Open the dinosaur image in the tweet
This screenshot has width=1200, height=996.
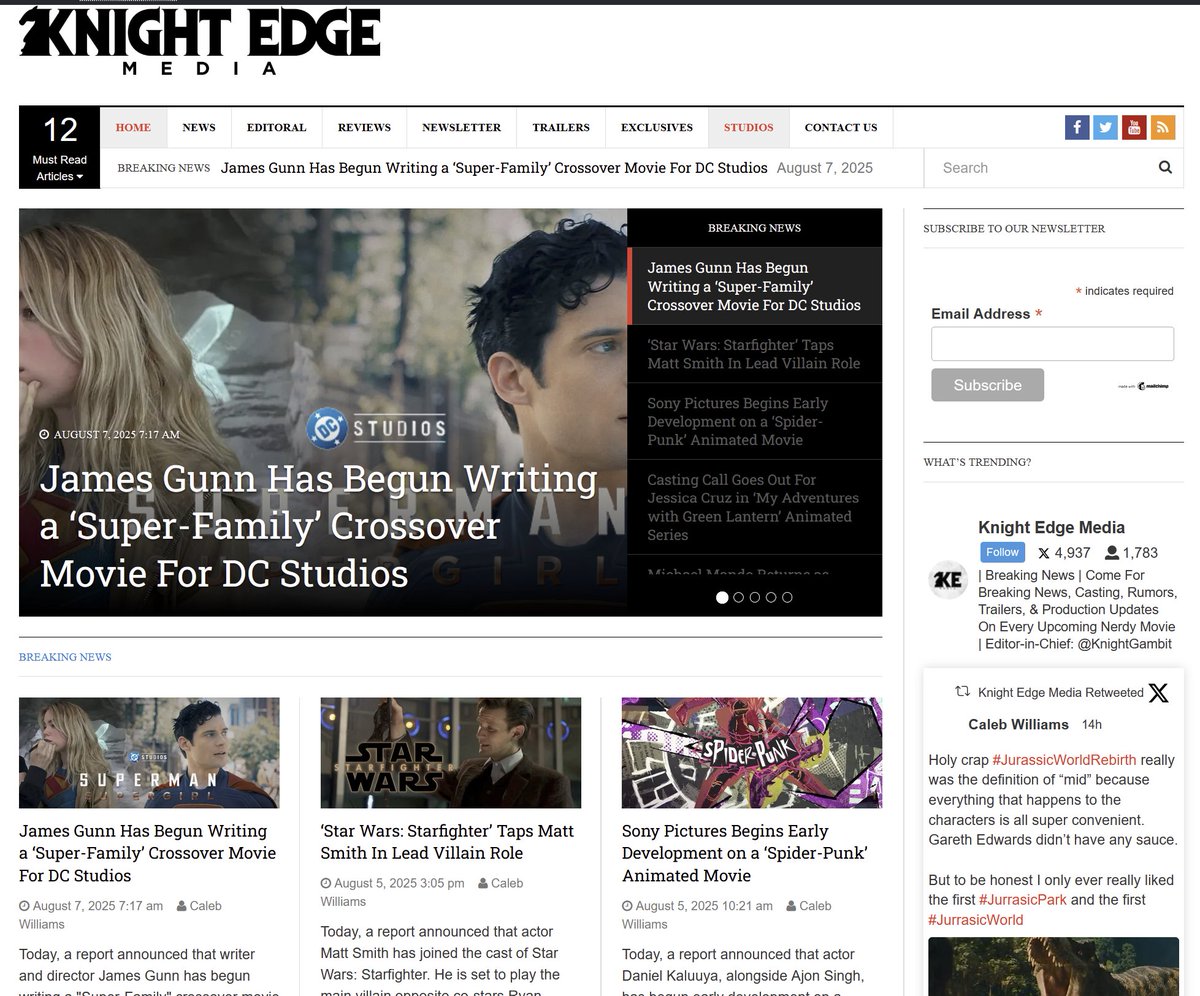click(x=1053, y=966)
